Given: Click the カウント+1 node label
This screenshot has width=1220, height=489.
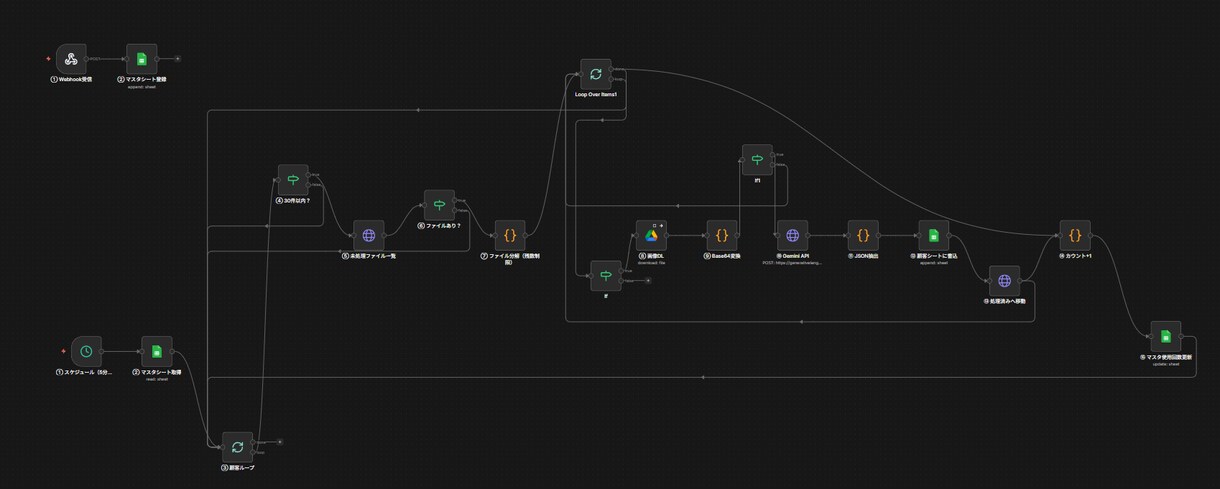Looking at the screenshot, I should [1075, 256].
